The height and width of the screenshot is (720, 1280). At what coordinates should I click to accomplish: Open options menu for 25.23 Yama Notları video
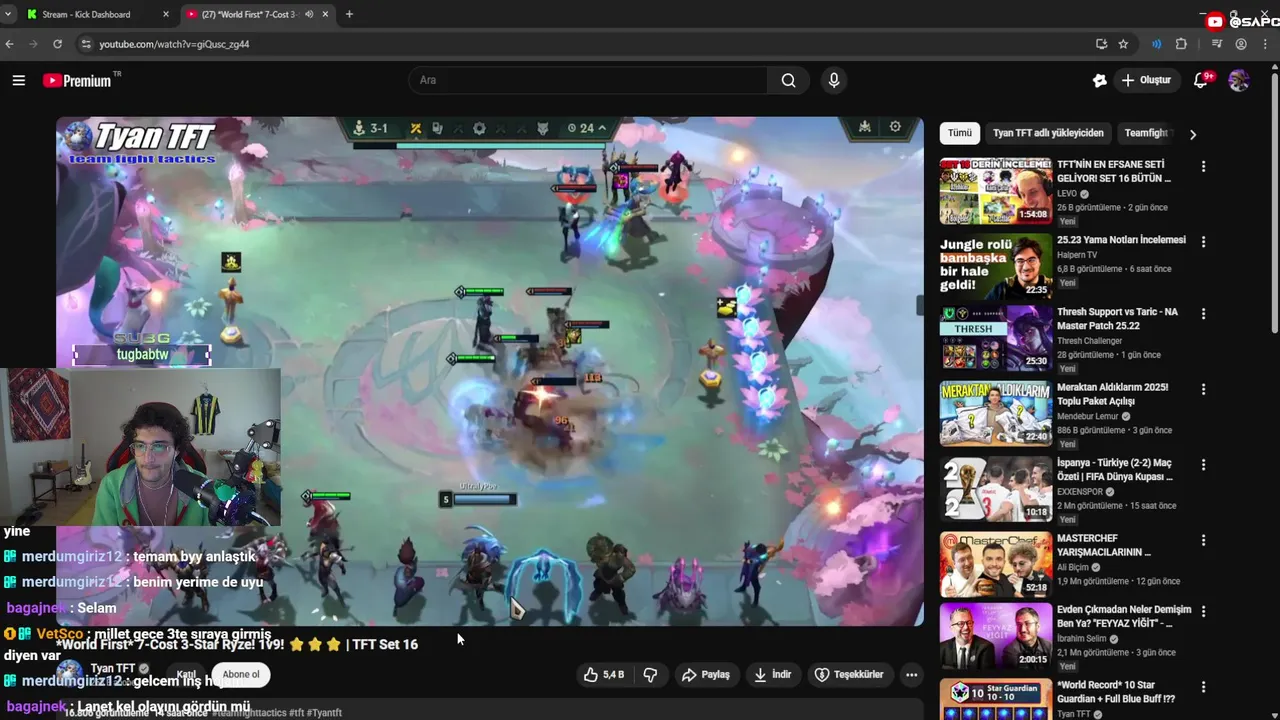coord(1203,242)
